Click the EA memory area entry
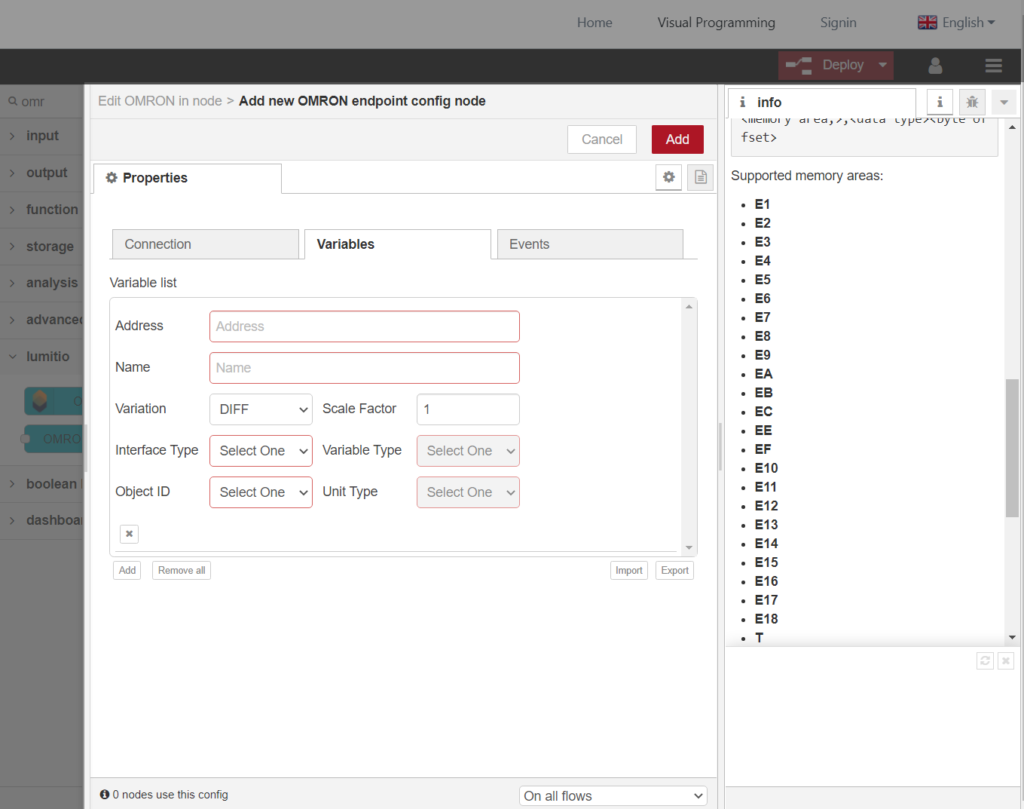The width and height of the screenshot is (1024, 809). [763, 374]
